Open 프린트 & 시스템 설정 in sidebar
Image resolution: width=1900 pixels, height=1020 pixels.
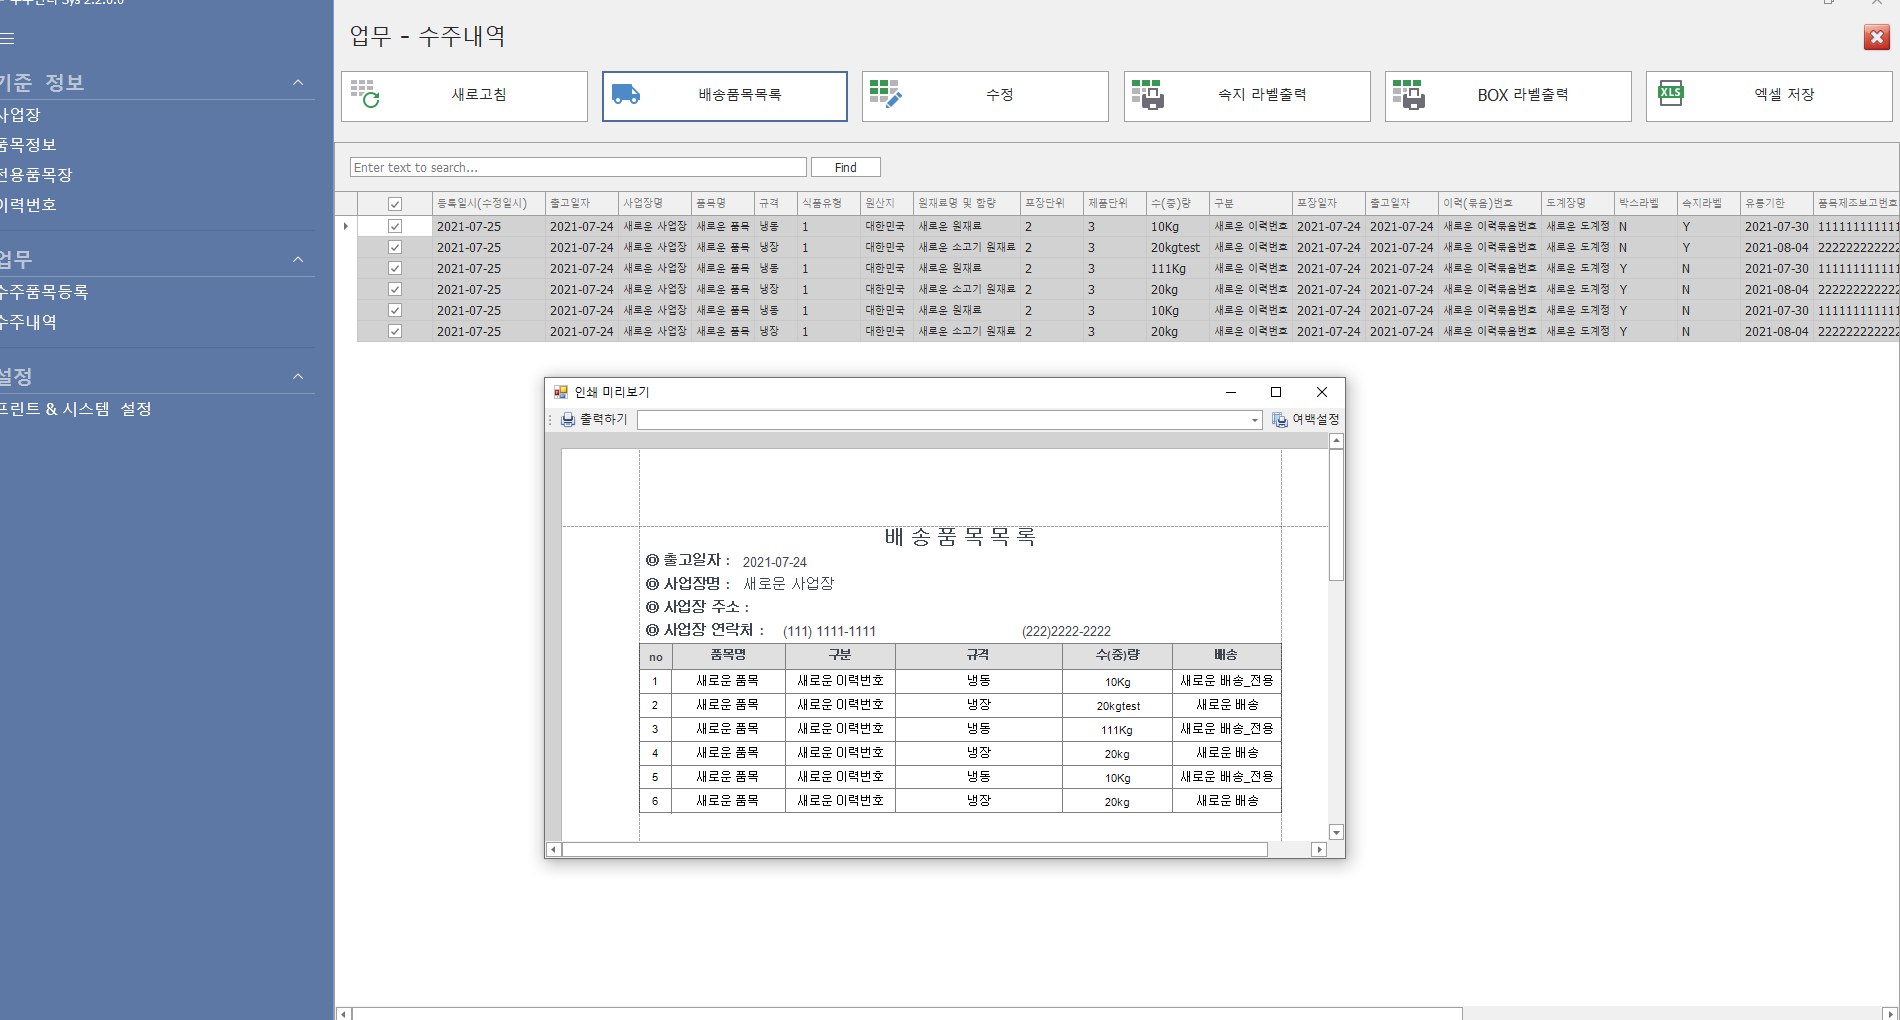pyautogui.click(x=75, y=409)
